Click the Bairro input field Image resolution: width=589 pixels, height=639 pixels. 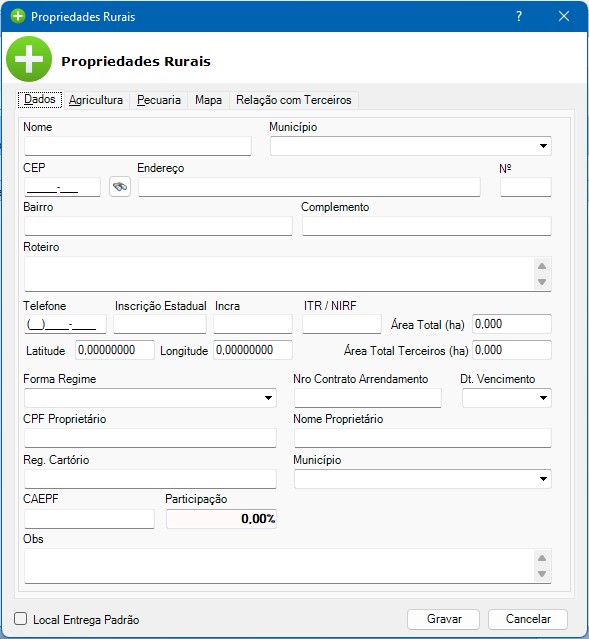tap(158, 226)
